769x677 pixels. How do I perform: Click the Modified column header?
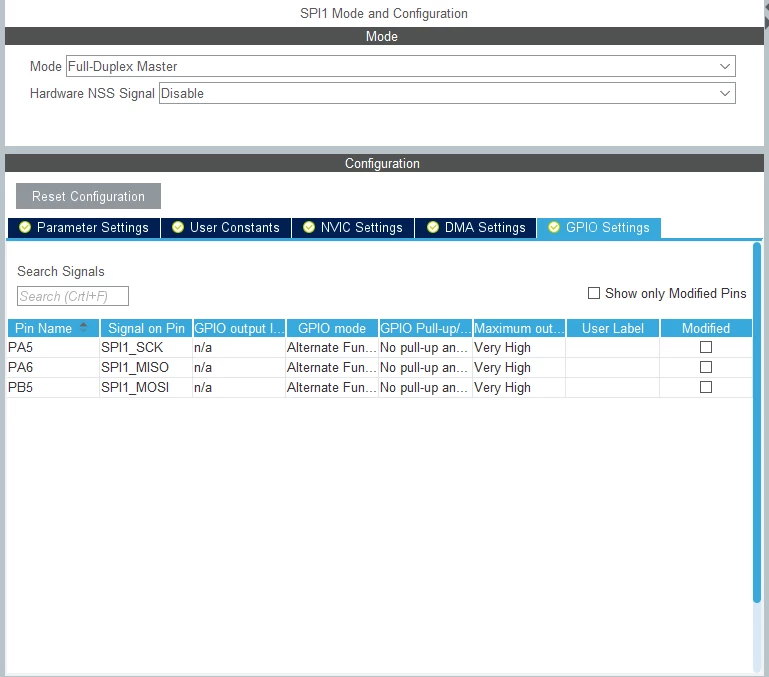pos(706,328)
